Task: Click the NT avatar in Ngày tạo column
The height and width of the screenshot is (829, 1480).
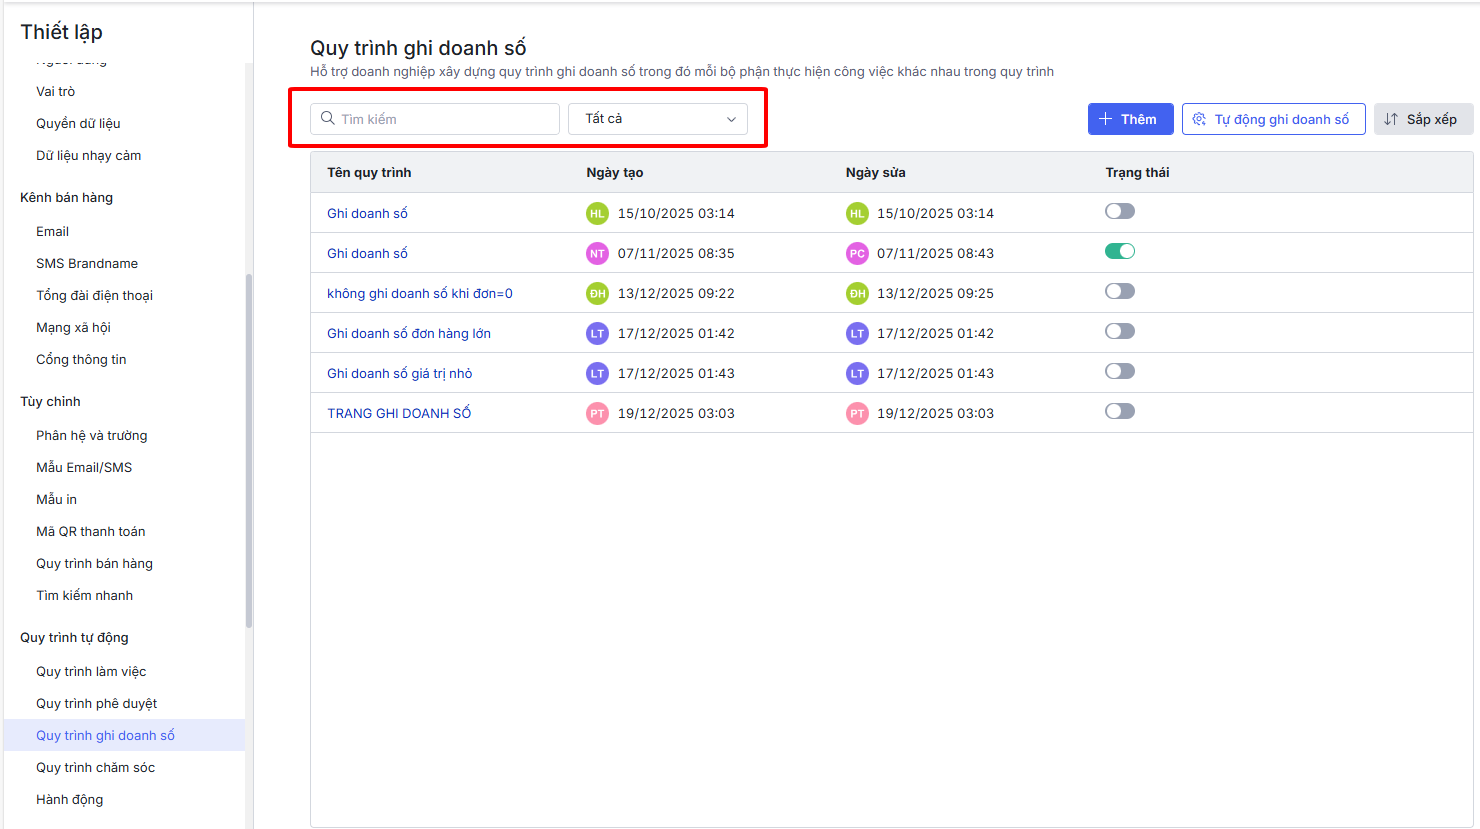Action: [x=597, y=253]
